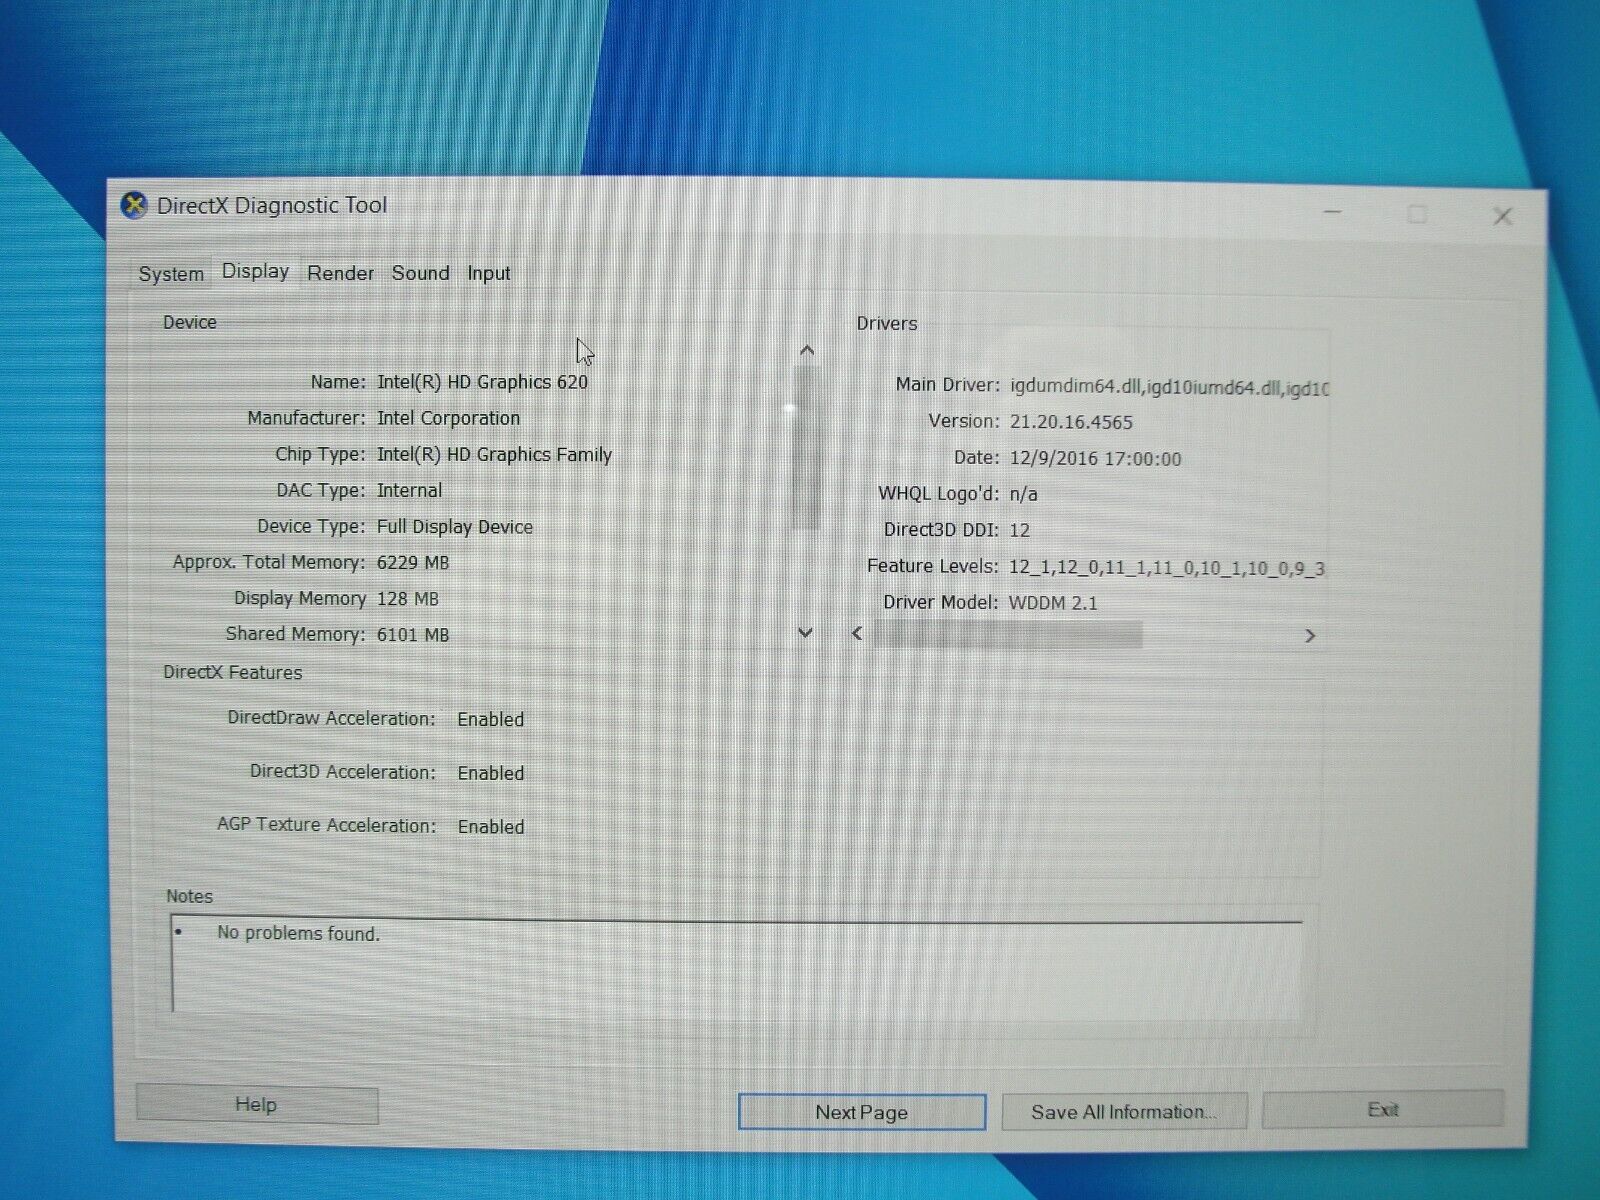Click the Next Page button

point(861,1112)
